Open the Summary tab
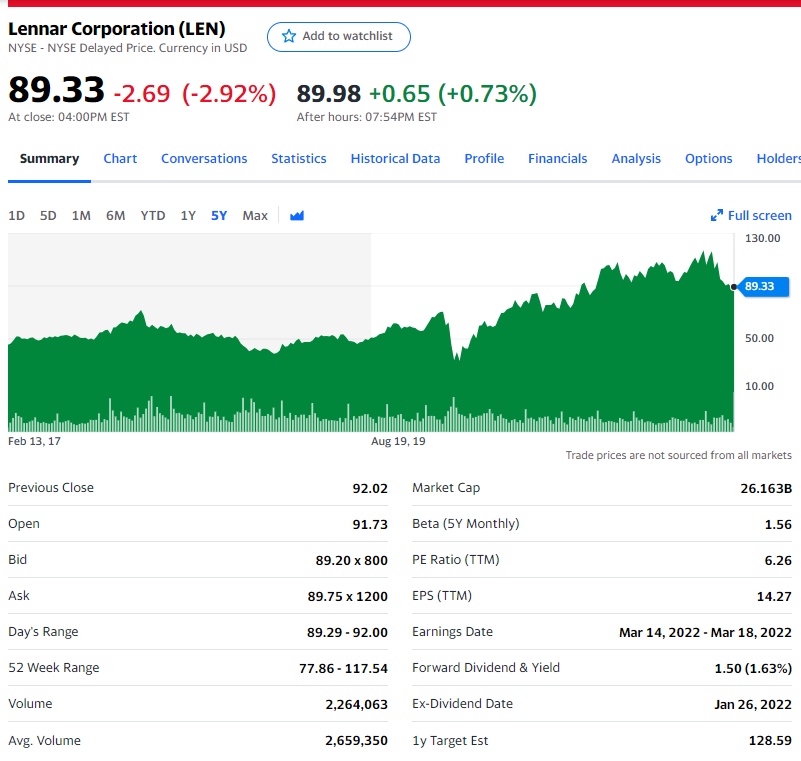The height and width of the screenshot is (761, 801). (x=50, y=159)
